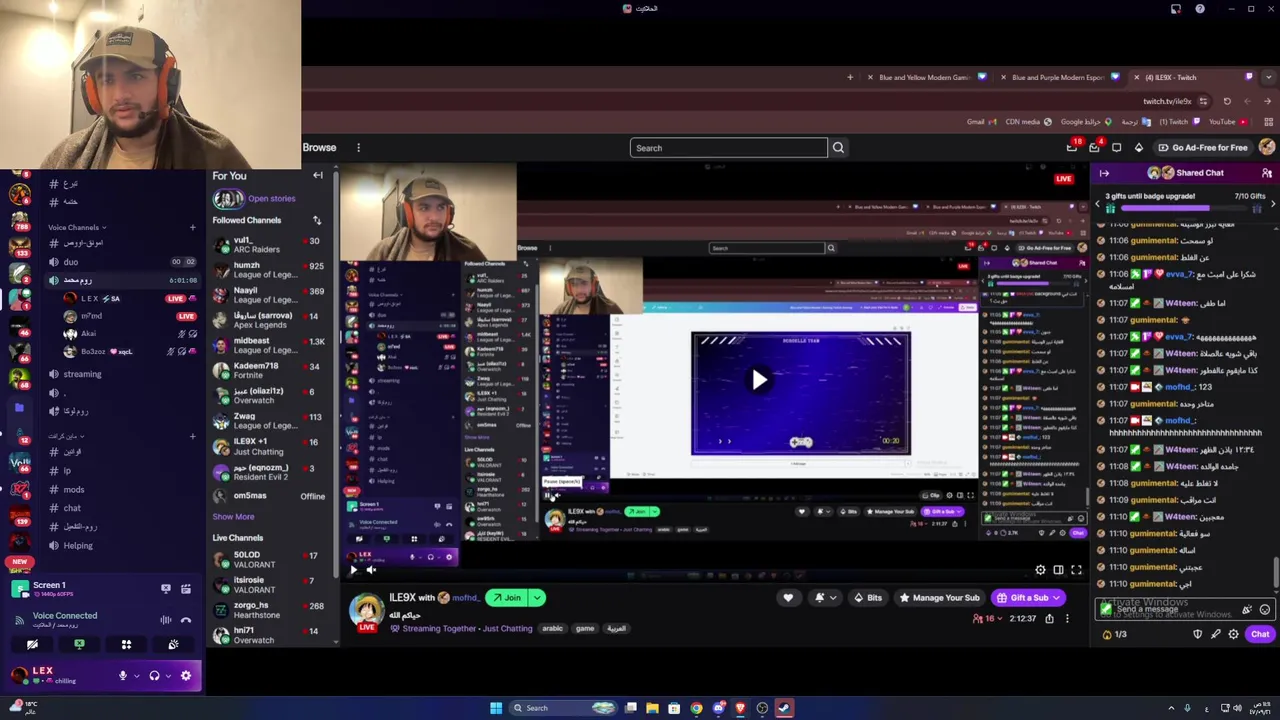Open the stream's three-dot more menu
Screen dimensions: 1280x720
pyautogui.click(x=1067, y=619)
